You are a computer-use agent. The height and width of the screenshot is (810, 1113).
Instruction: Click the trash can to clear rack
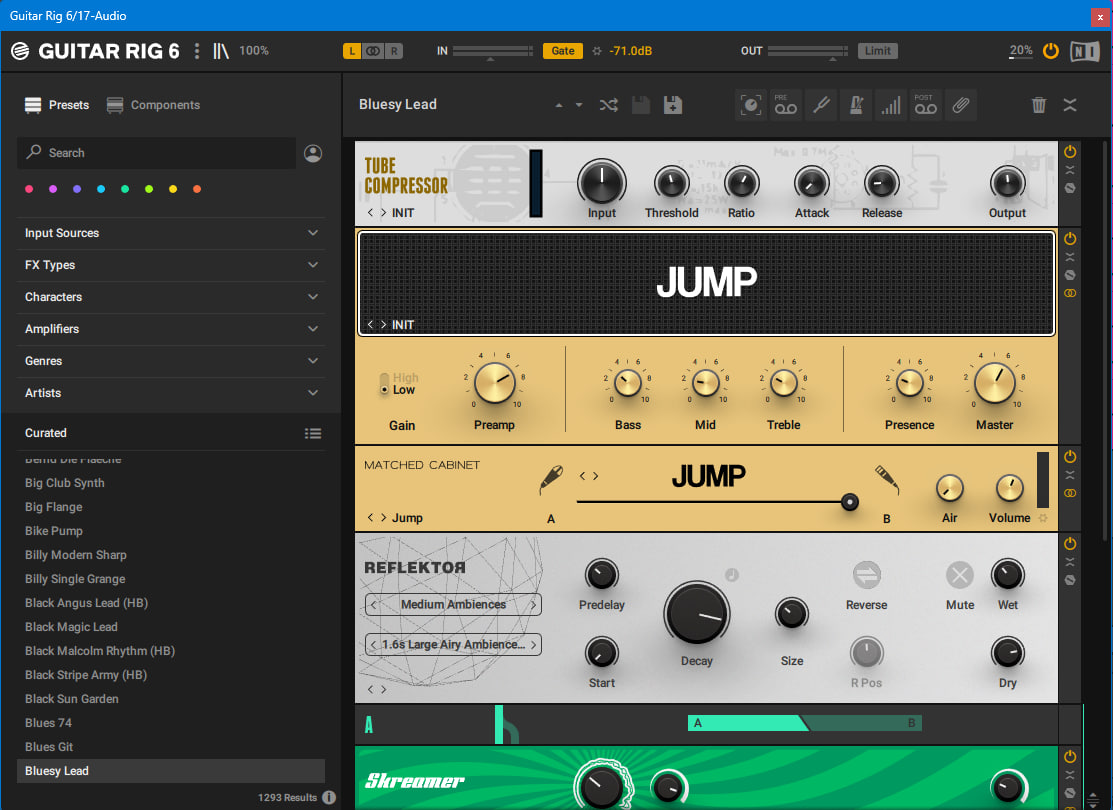click(x=1038, y=105)
